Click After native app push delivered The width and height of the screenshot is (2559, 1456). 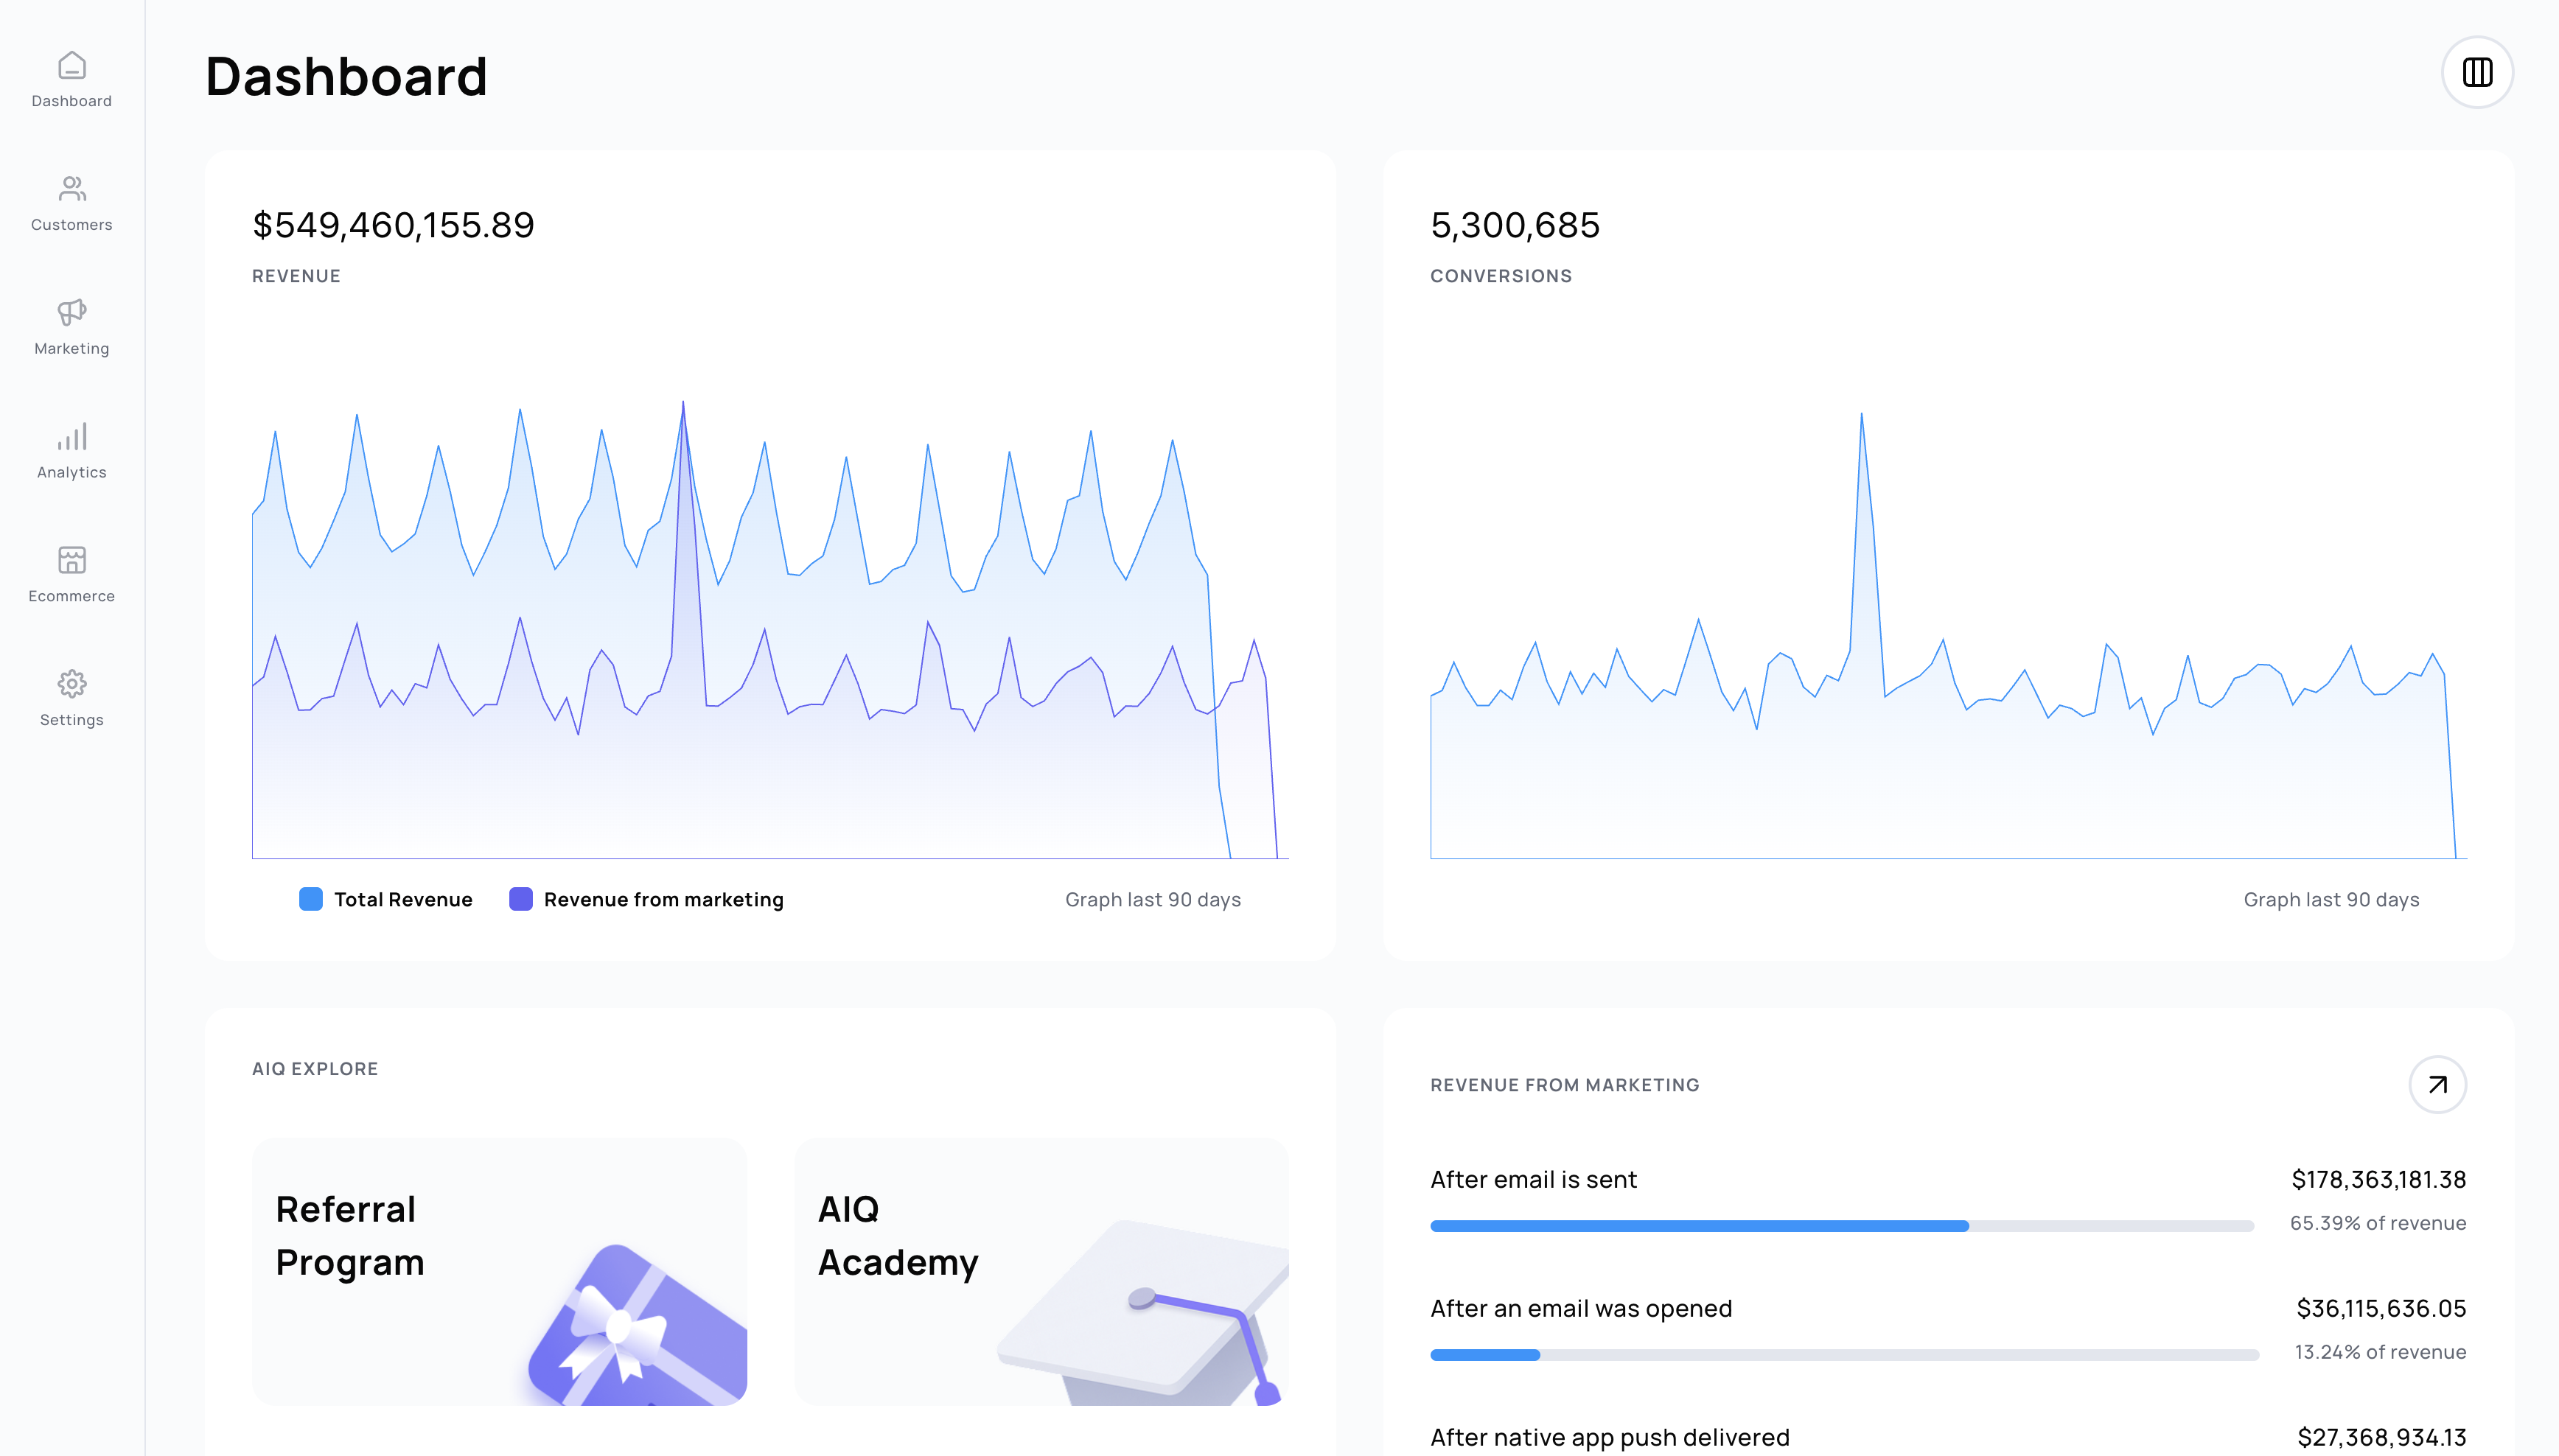(x=1609, y=1437)
